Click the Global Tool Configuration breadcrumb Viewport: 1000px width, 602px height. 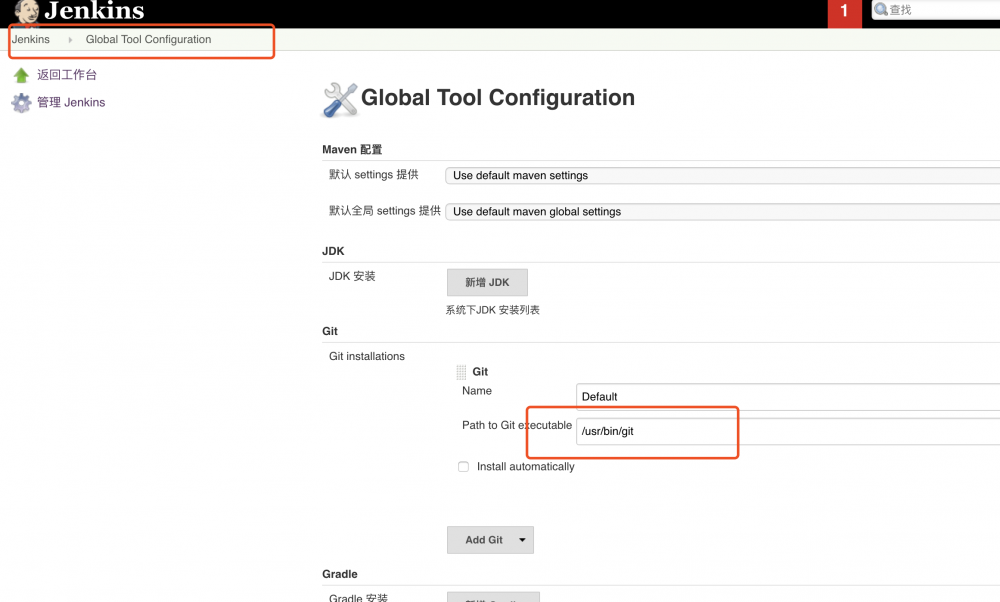click(x=149, y=40)
